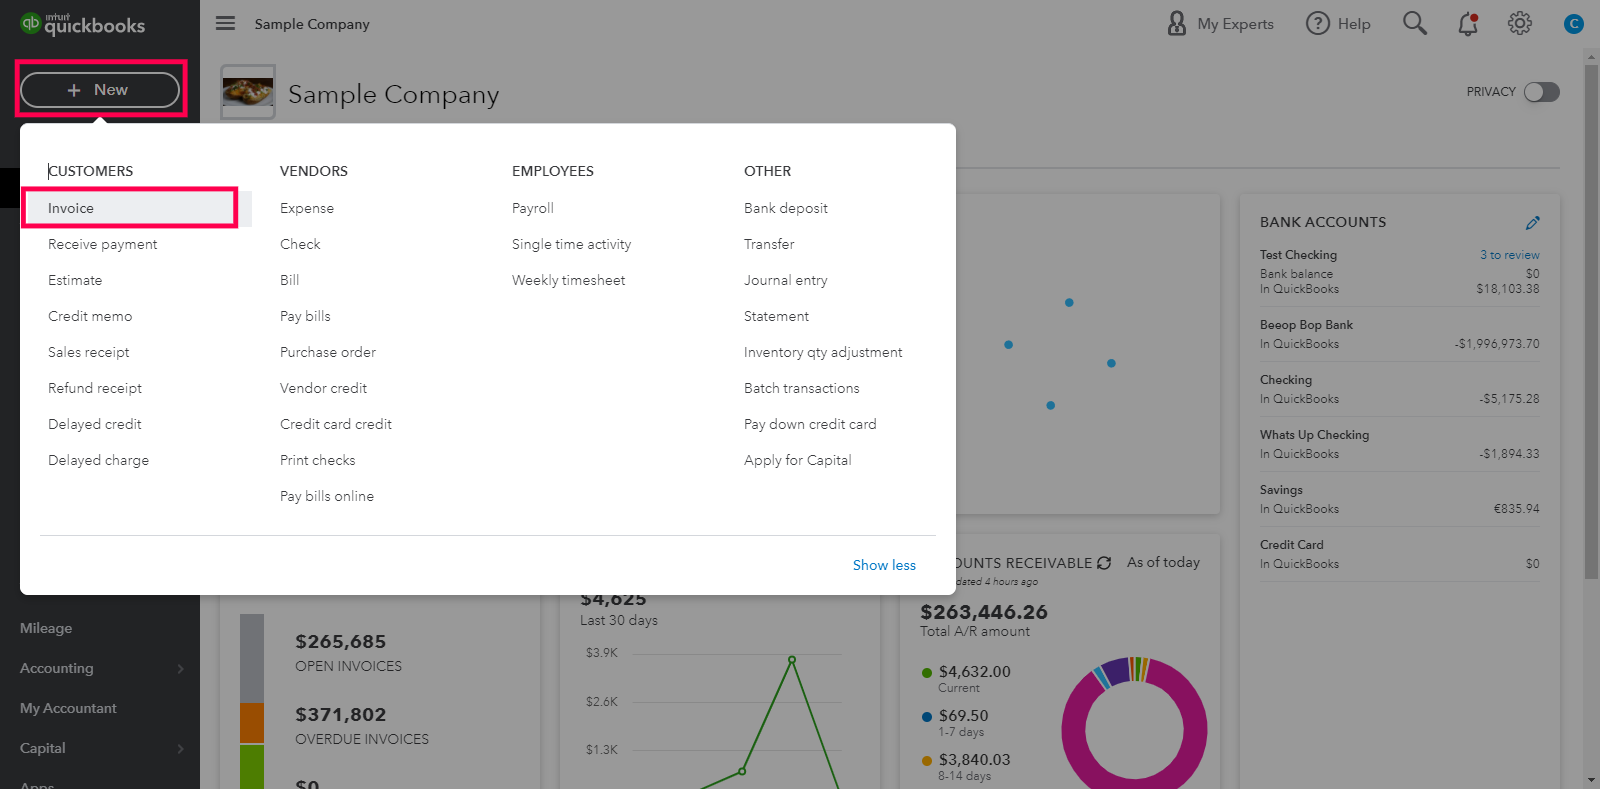Expand the Capital sidebar submenu
Viewport: 1600px width, 789px height.
point(100,748)
